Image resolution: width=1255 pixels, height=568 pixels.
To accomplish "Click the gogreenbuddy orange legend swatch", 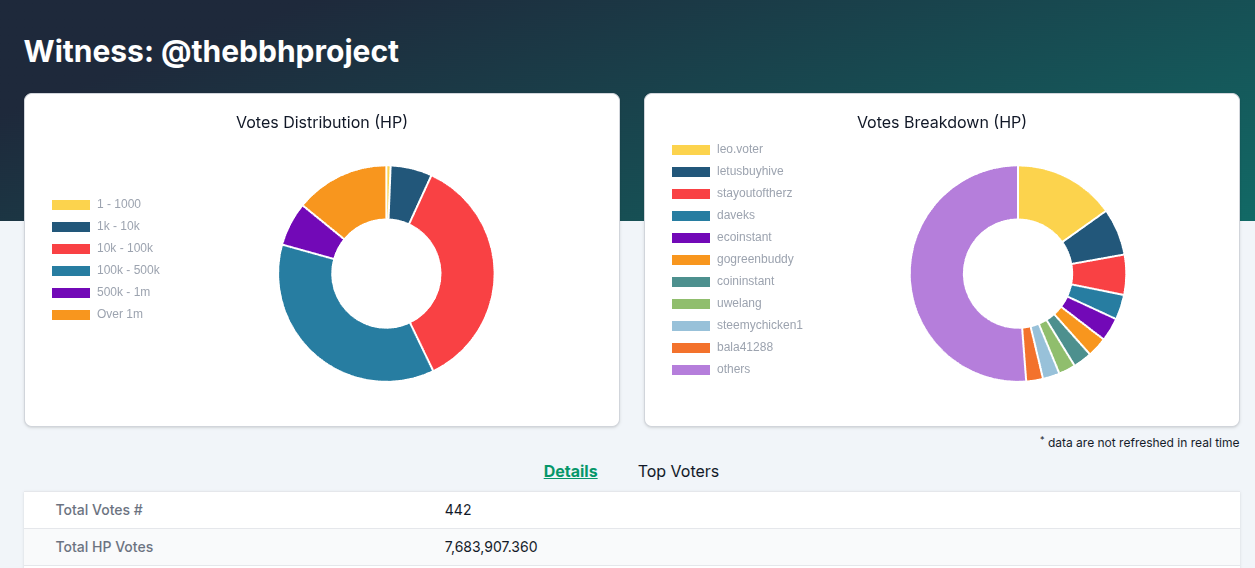I will coord(691,259).
